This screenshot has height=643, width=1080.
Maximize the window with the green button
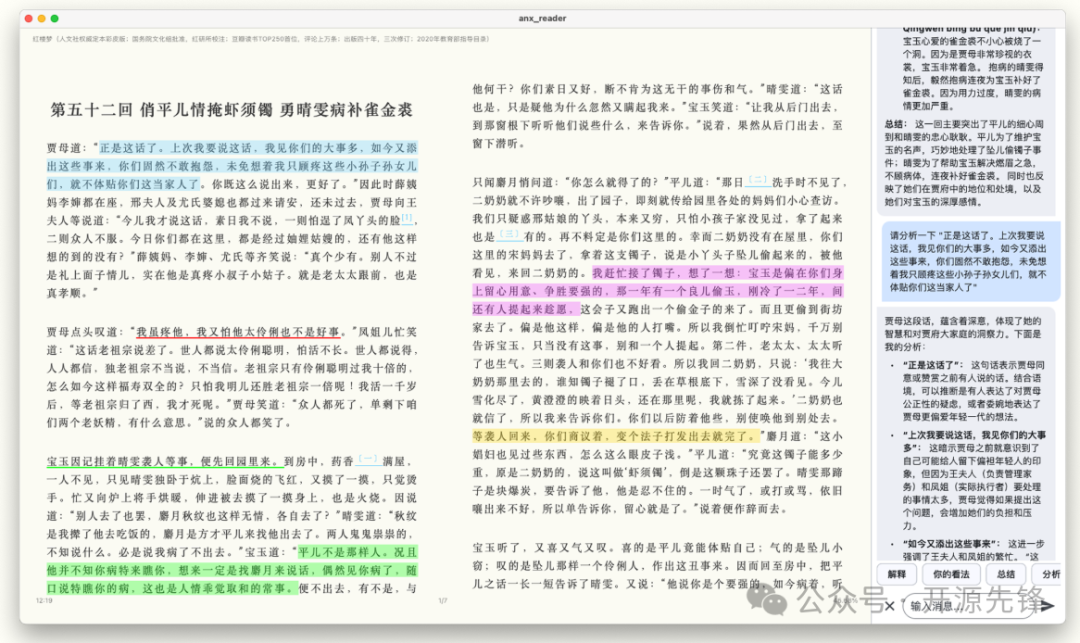pyautogui.click(x=54, y=19)
